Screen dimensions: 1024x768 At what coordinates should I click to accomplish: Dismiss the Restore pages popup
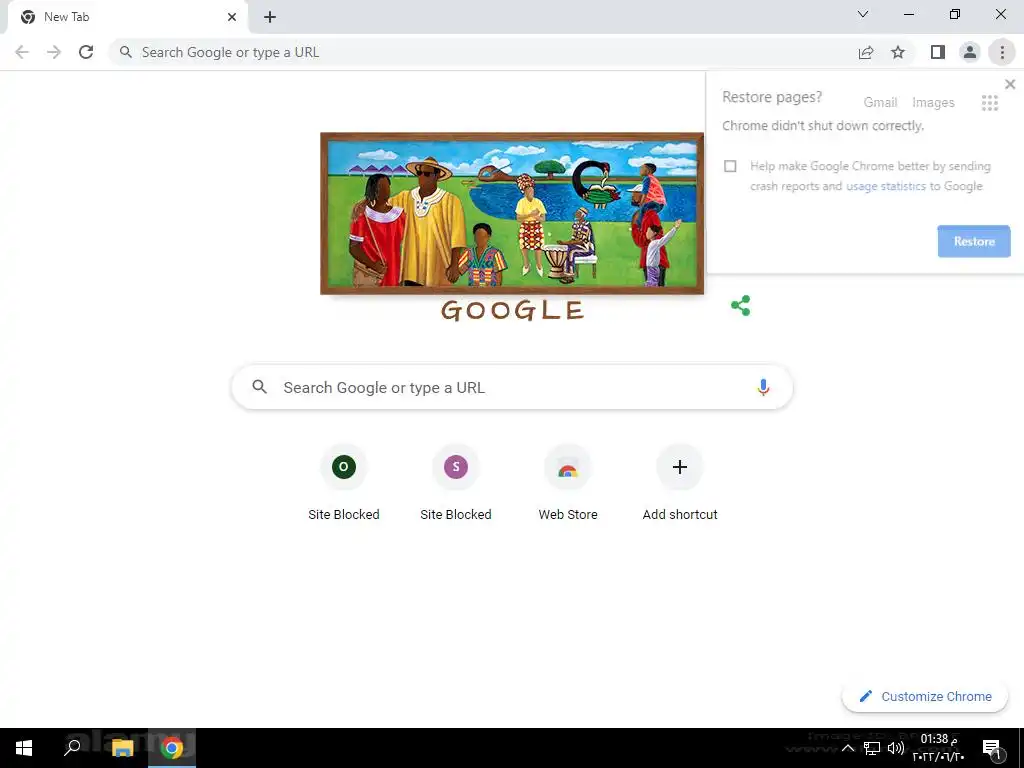point(1010,84)
